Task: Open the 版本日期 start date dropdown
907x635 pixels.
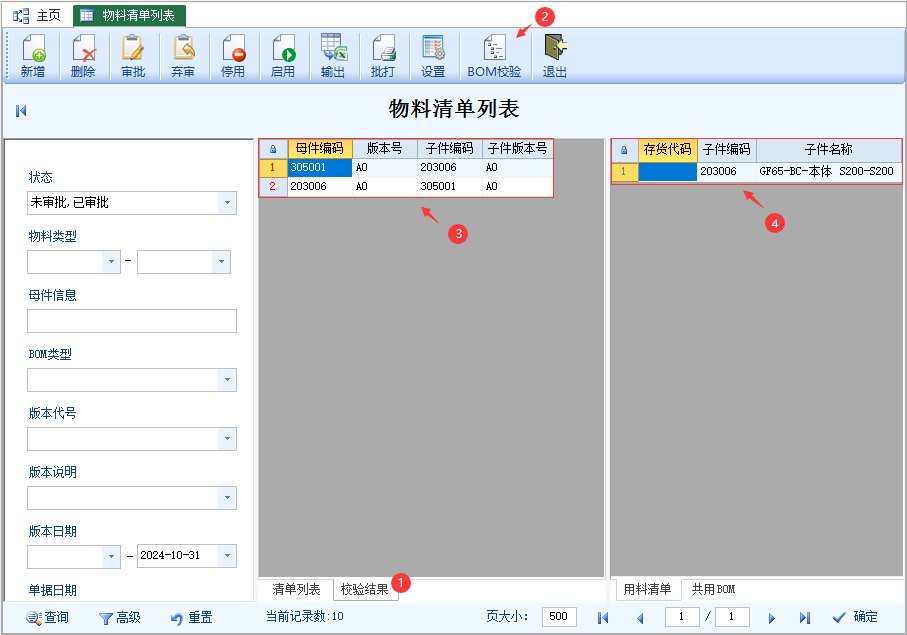Action: (x=111, y=556)
